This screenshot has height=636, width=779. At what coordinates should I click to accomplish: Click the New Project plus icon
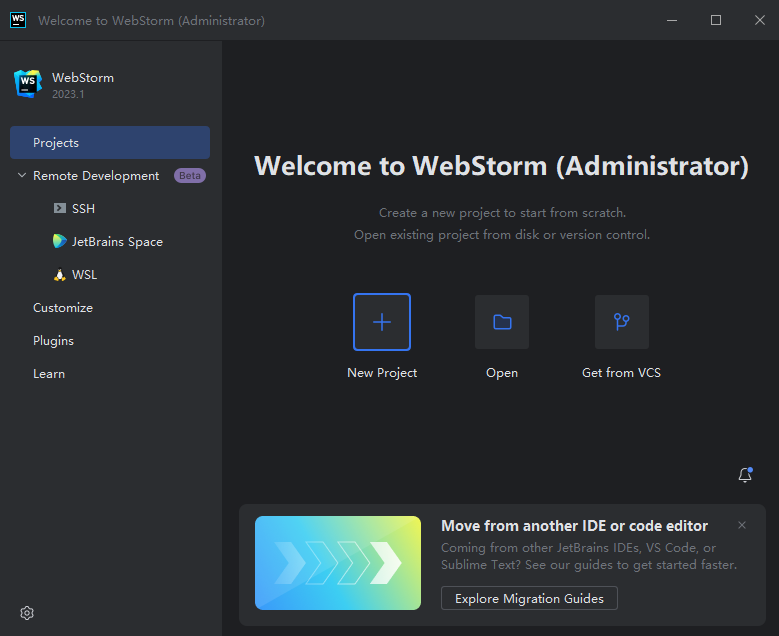(x=382, y=322)
